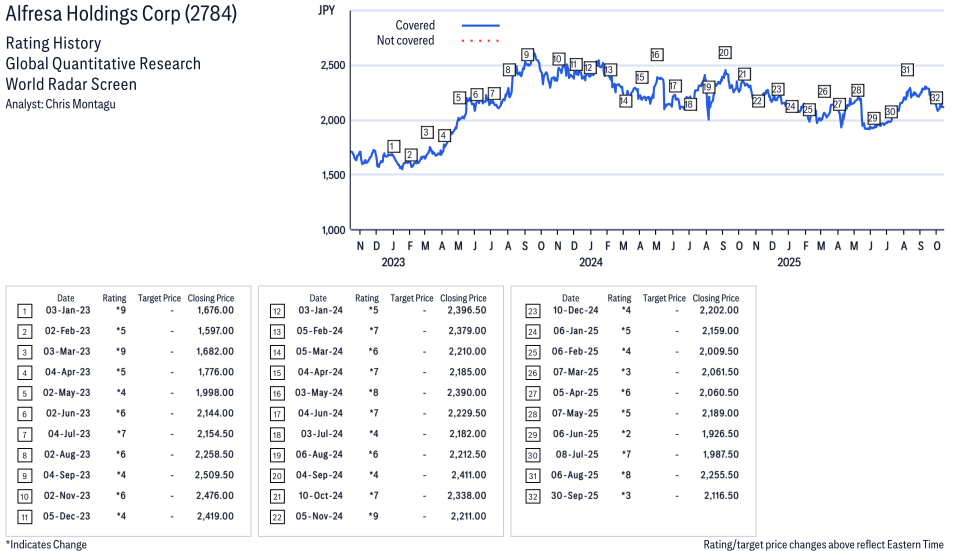Screen dimensions: 955x551
Task: Click chart marker 31 above the price line
Action: pos(906,70)
